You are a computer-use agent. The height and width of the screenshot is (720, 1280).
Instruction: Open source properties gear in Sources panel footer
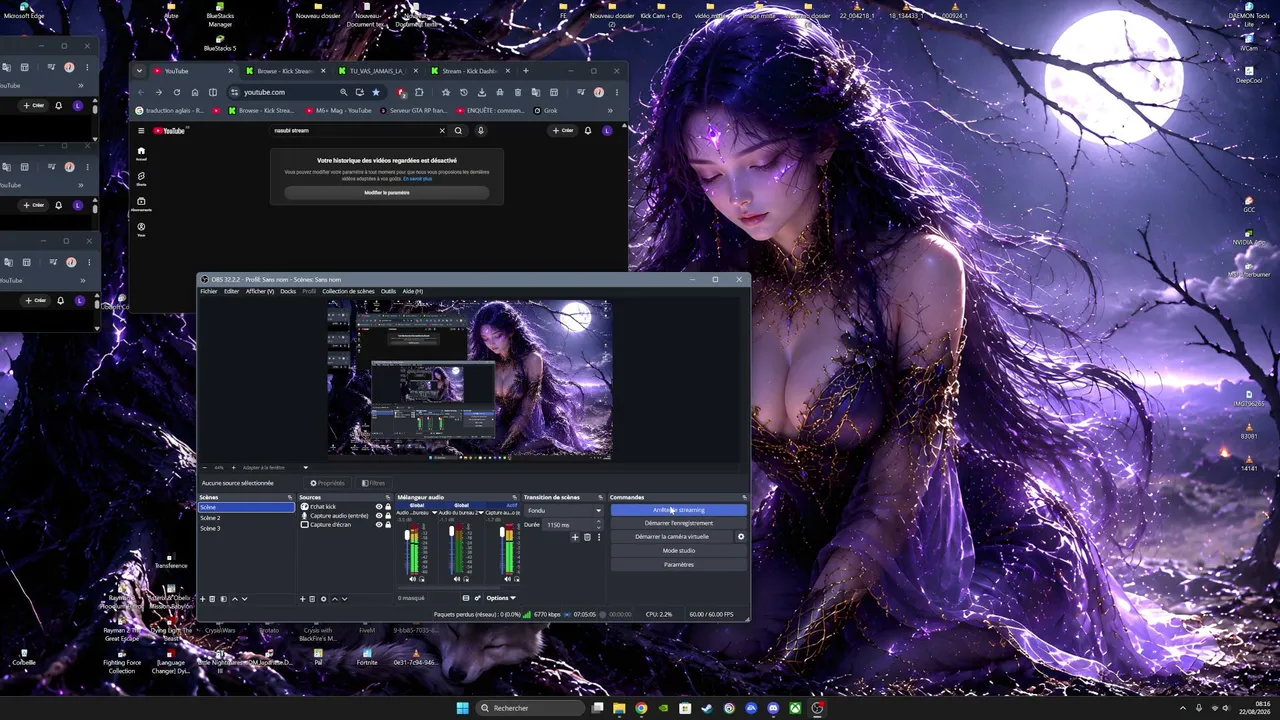323,599
